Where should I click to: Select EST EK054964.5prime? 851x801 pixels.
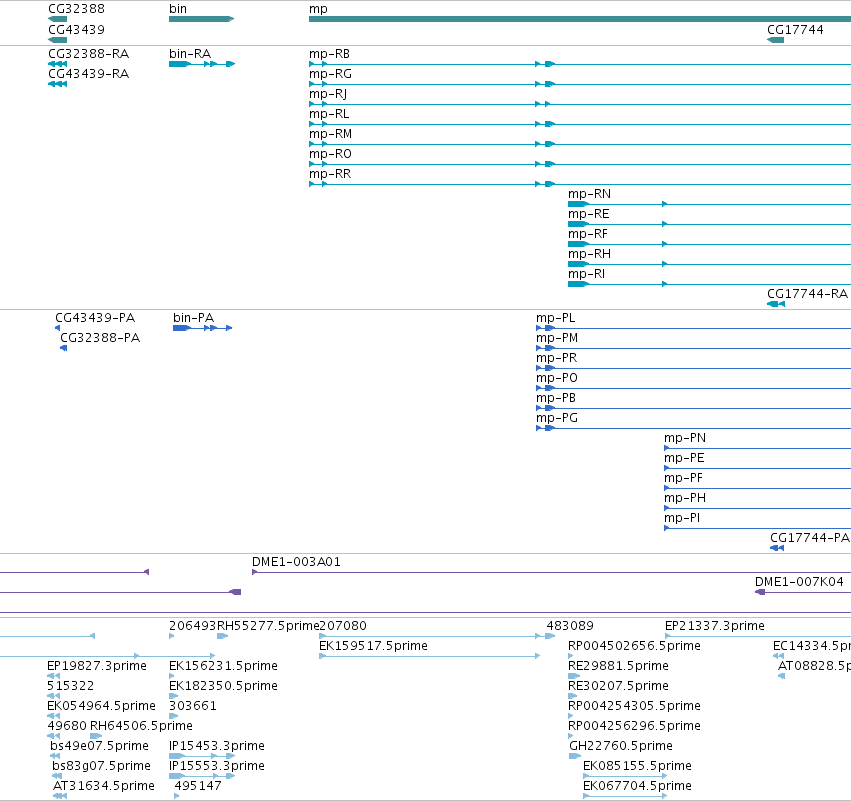[x=101, y=706]
